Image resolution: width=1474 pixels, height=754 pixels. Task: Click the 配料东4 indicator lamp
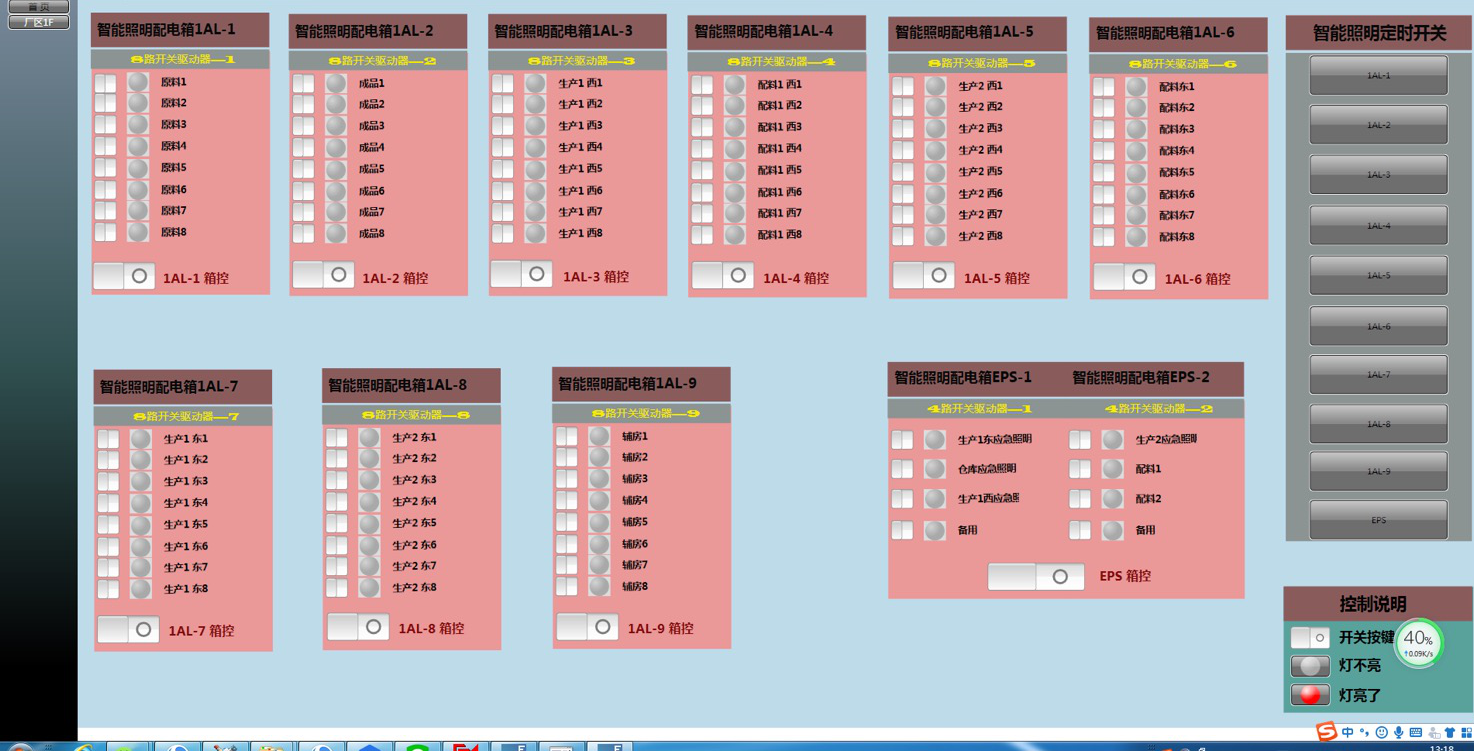point(1136,151)
